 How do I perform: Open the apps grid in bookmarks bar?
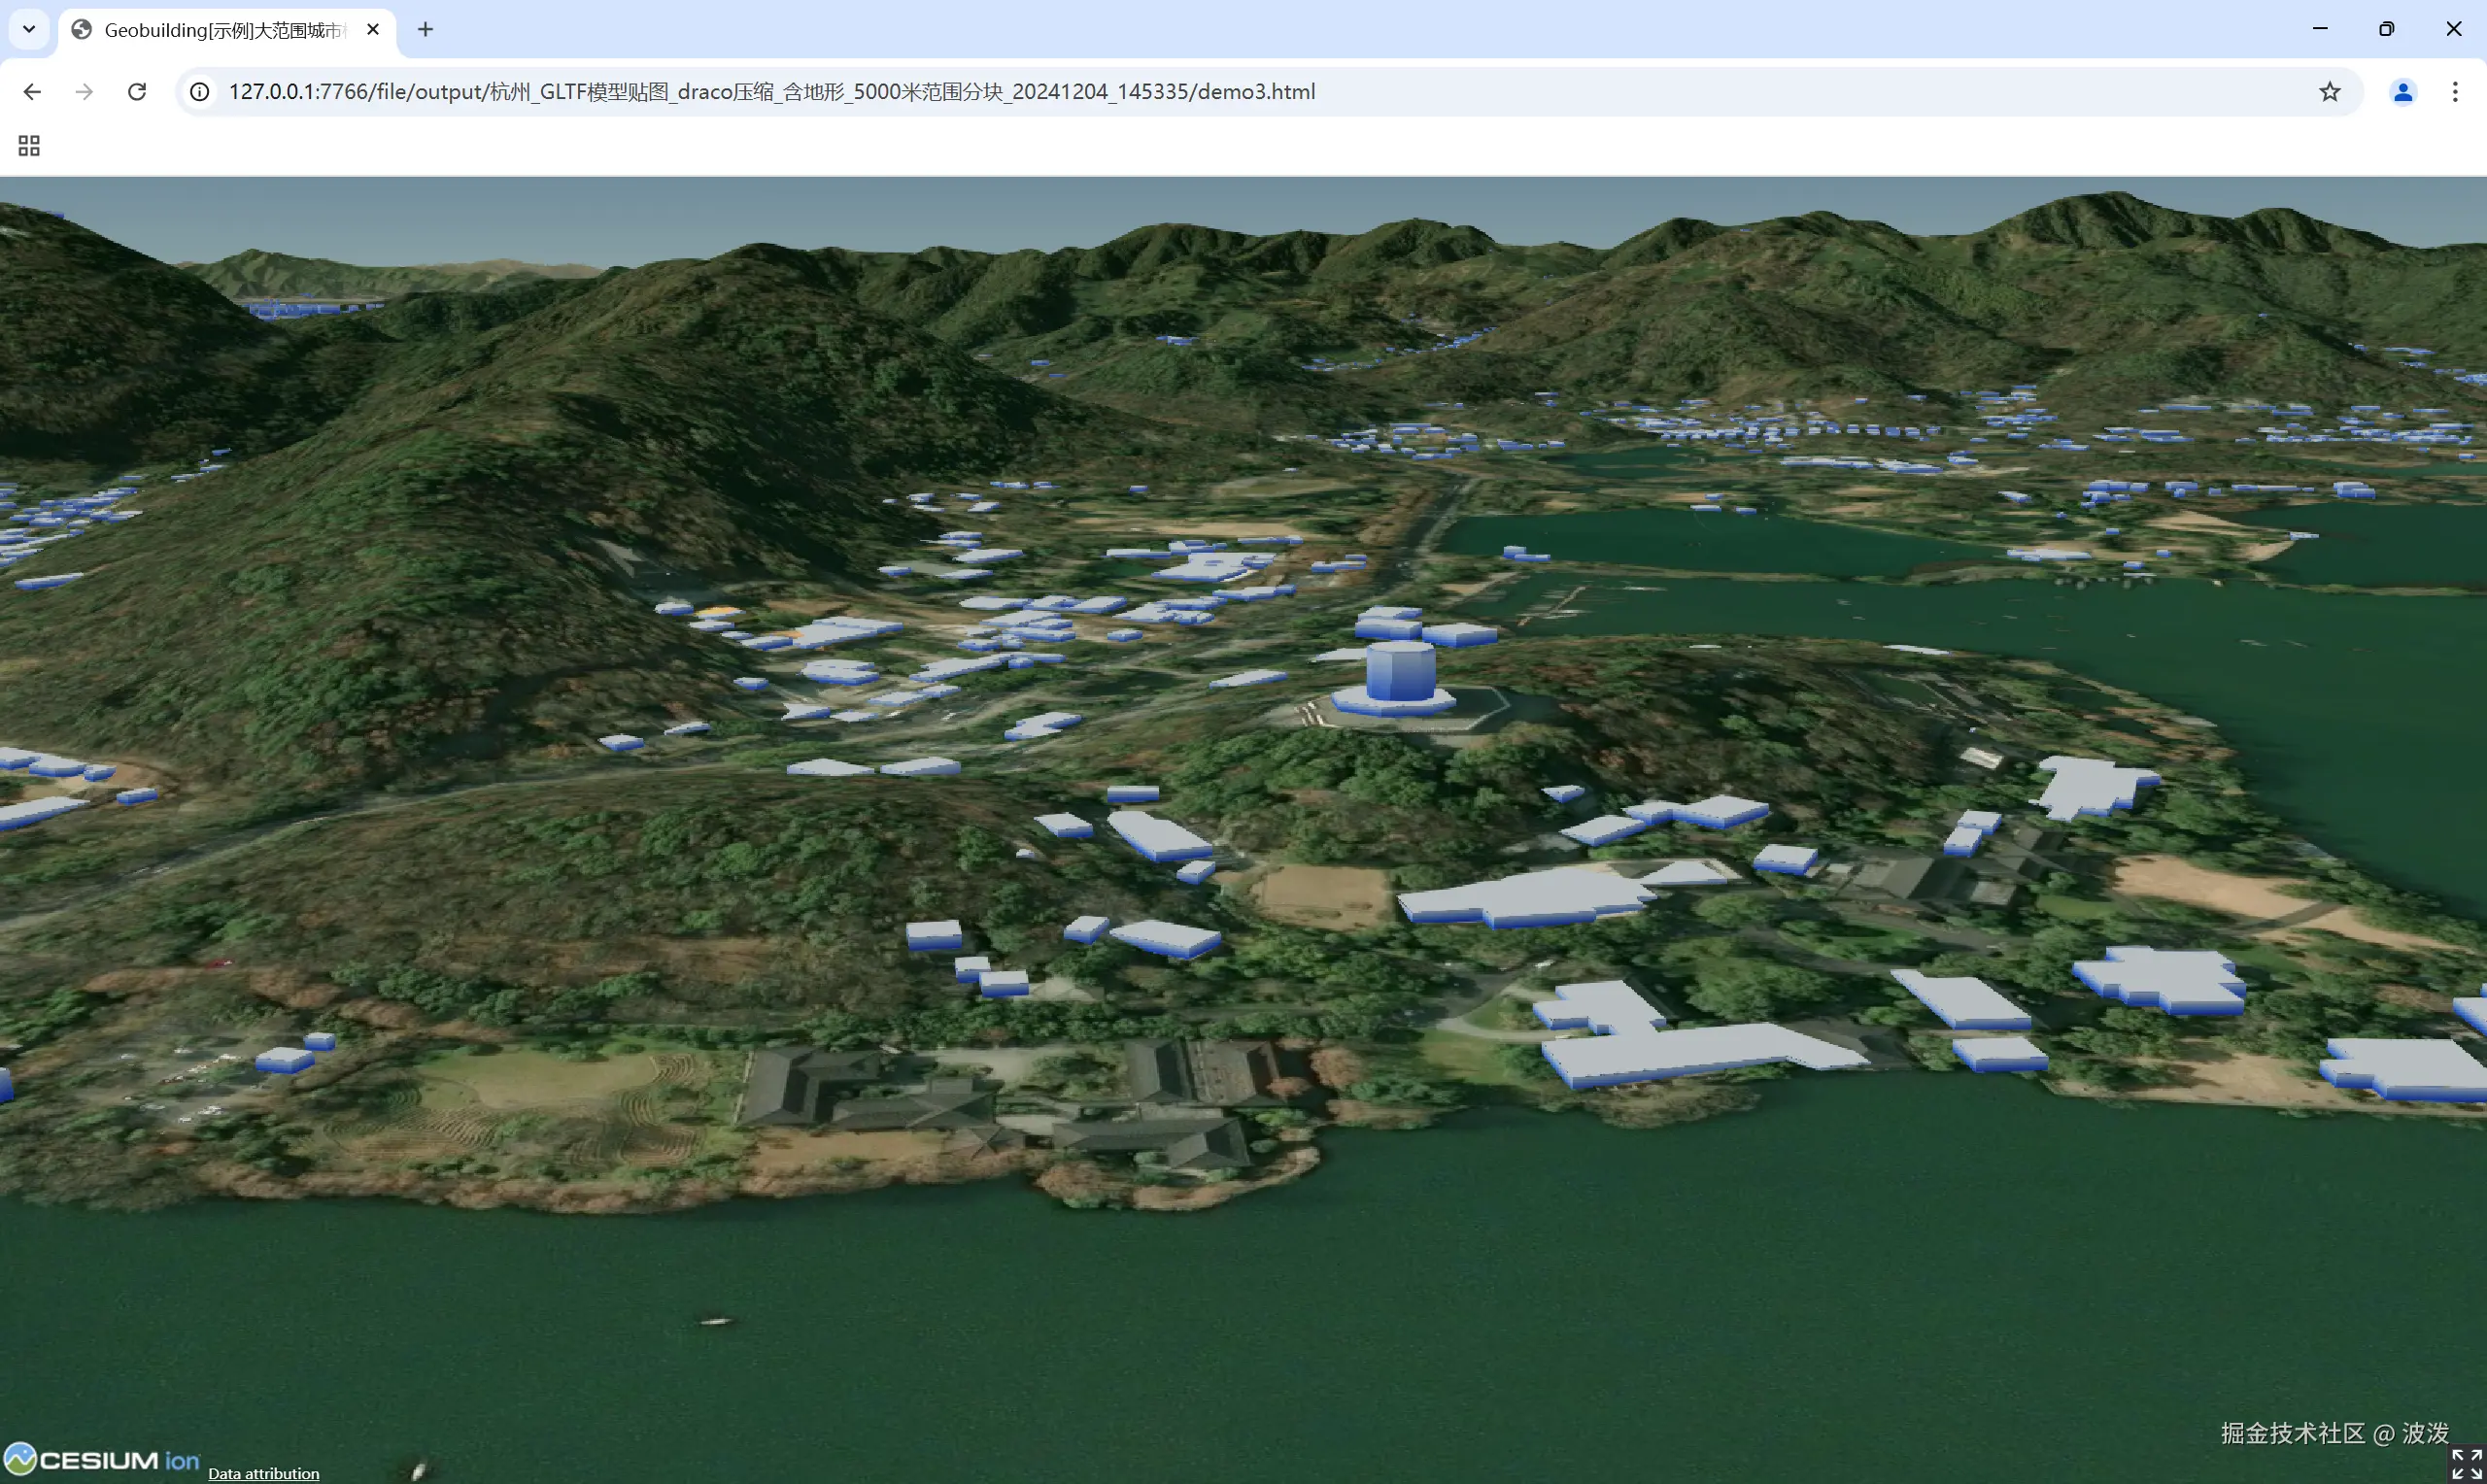[29, 146]
